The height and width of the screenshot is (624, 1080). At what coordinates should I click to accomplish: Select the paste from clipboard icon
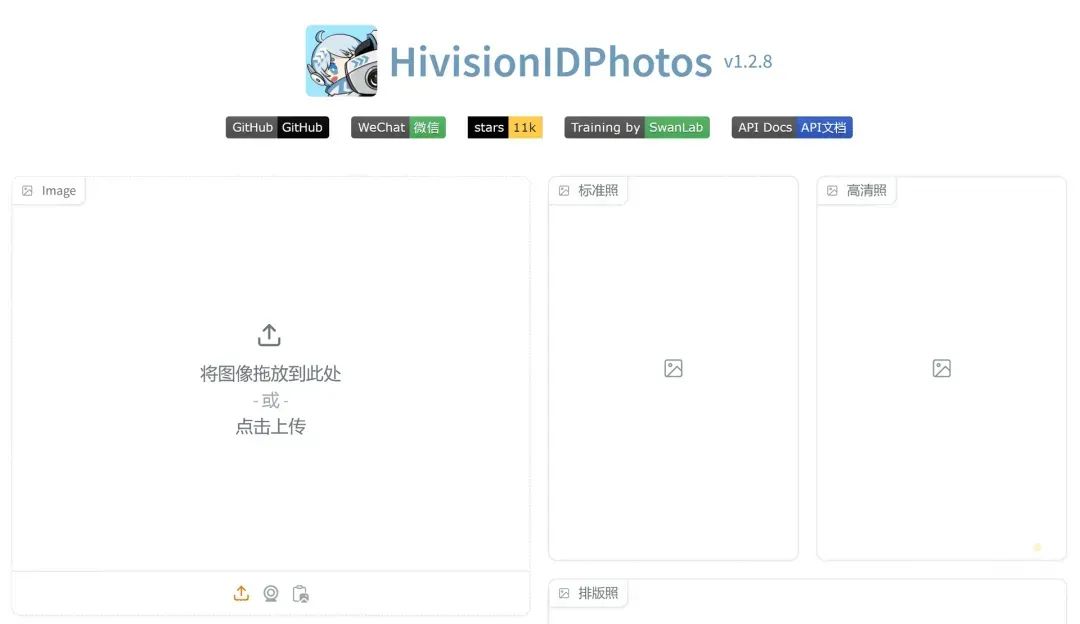300,594
